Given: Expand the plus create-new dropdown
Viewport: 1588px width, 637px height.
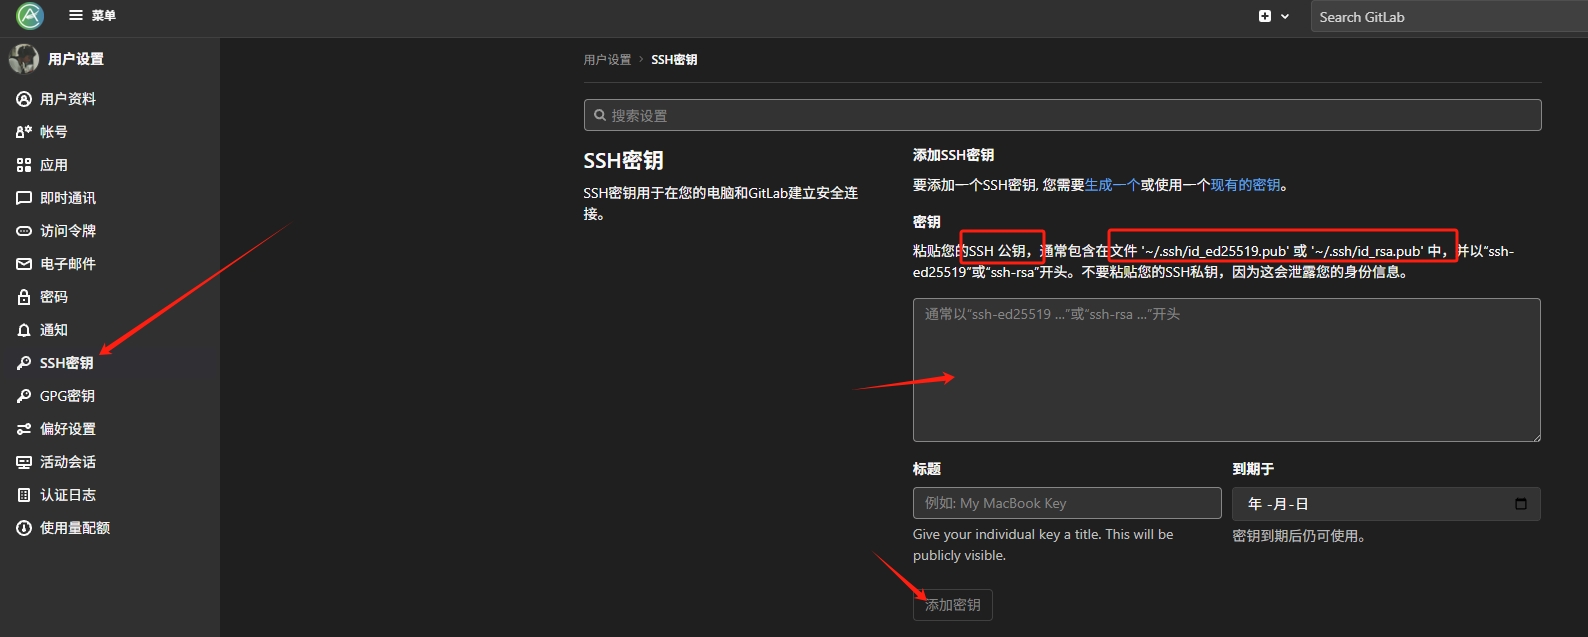Looking at the screenshot, I should coord(1273,16).
